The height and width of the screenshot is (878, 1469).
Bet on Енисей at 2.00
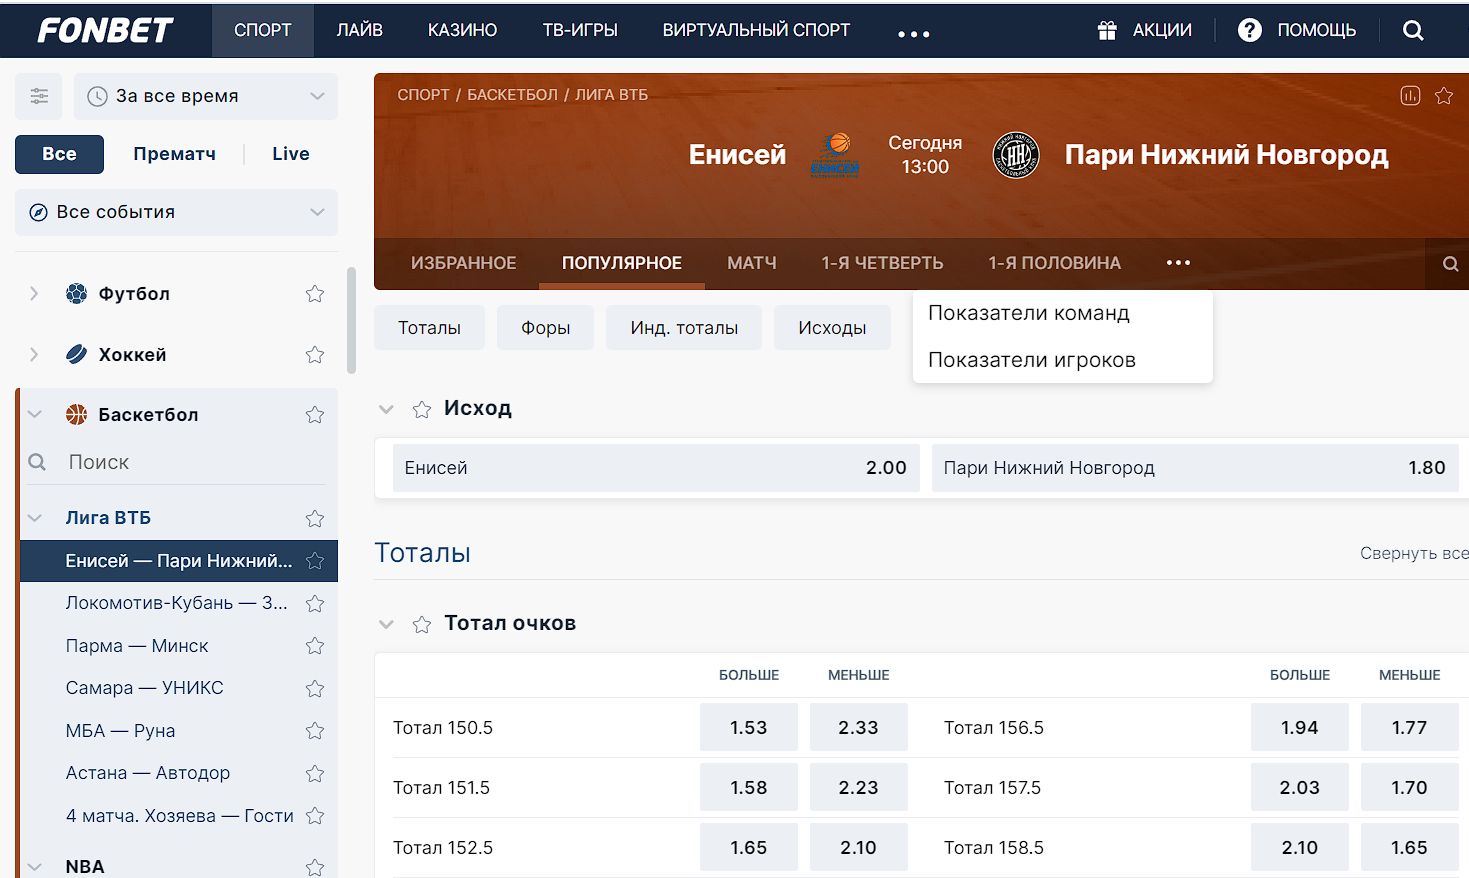click(656, 468)
